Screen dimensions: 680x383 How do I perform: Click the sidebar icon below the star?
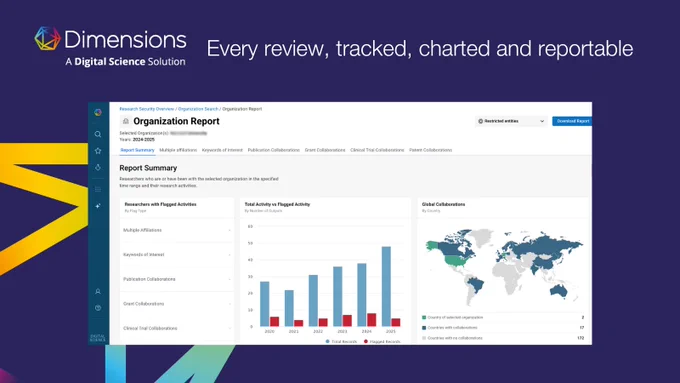point(98,167)
